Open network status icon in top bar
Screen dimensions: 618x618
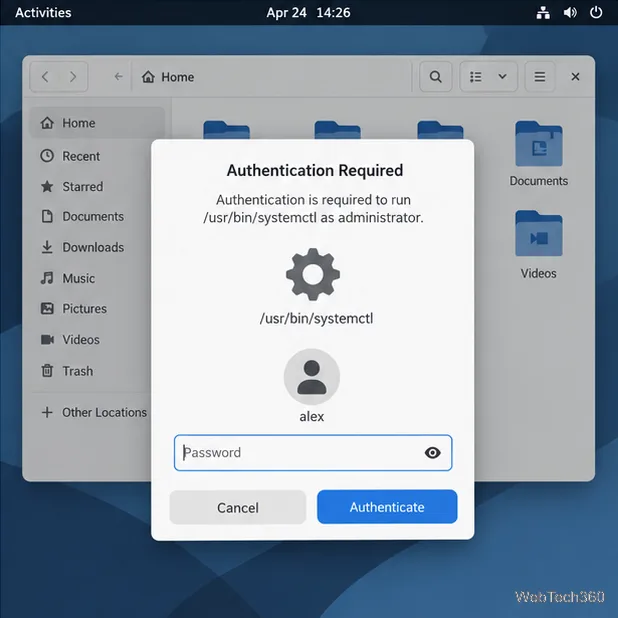pos(543,13)
